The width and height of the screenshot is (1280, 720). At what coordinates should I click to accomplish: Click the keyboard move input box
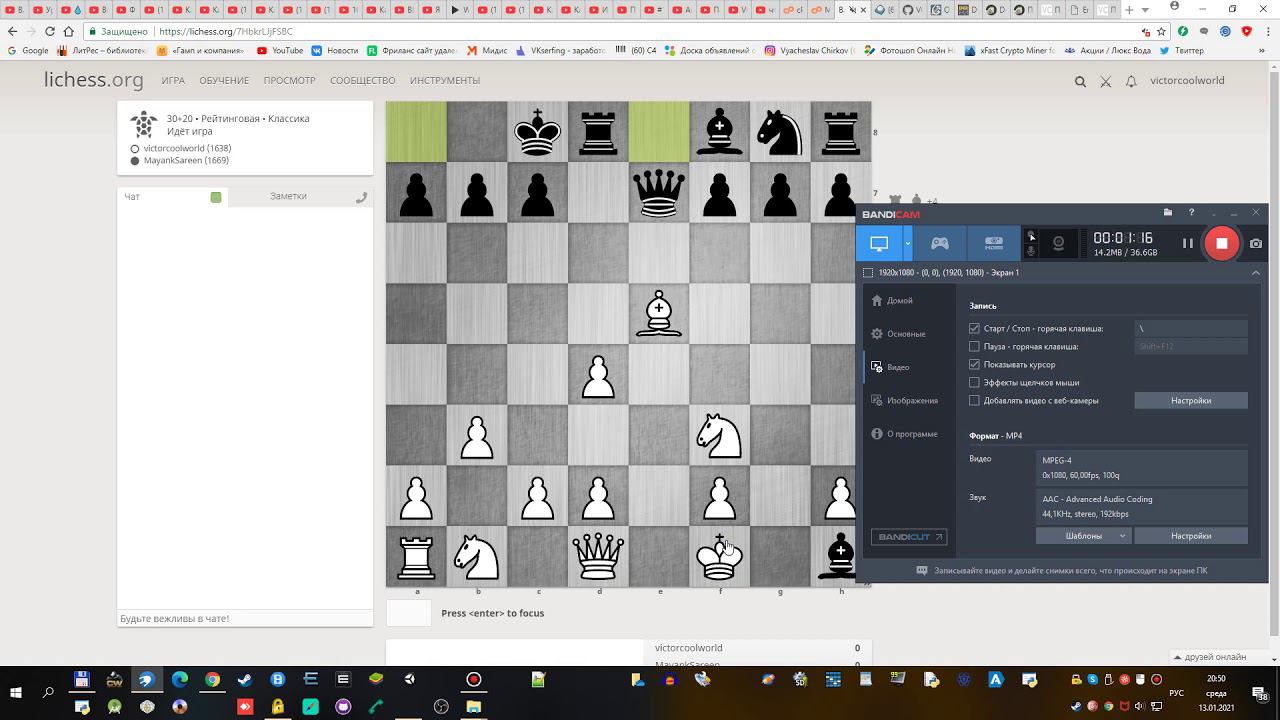click(409, 613)
